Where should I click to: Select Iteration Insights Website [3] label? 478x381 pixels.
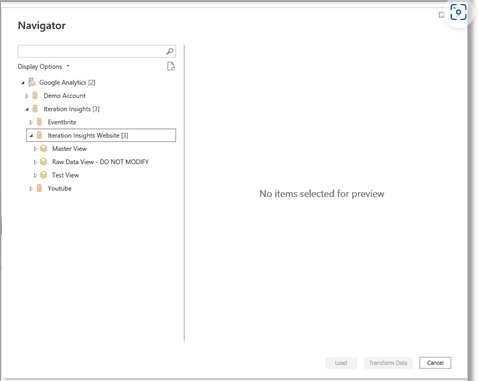click(x=88, y=135)
